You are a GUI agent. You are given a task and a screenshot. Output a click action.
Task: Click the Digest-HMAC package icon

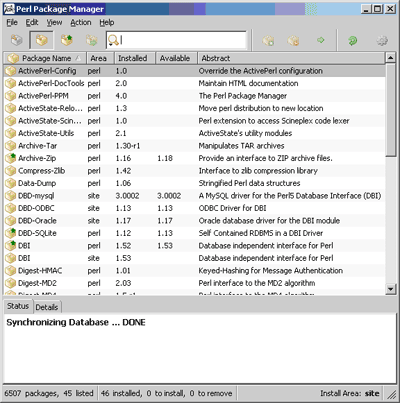click(x=11, y=271)
